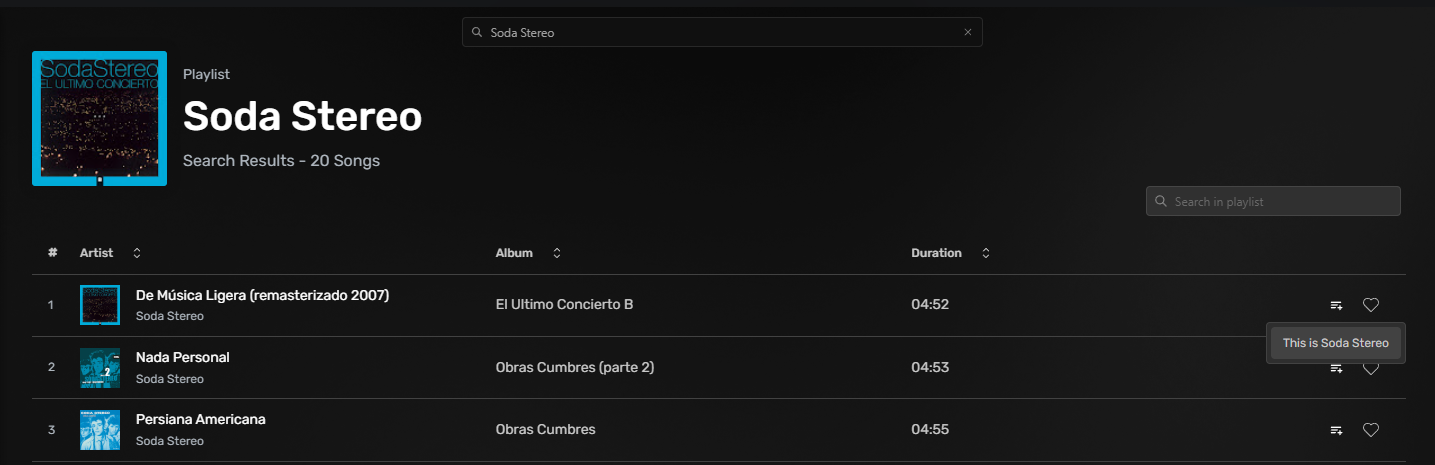Screen dimensions: 1435x465
Task: Open album El Ultimo Concierto B
Action: click(x=564, y=304)
